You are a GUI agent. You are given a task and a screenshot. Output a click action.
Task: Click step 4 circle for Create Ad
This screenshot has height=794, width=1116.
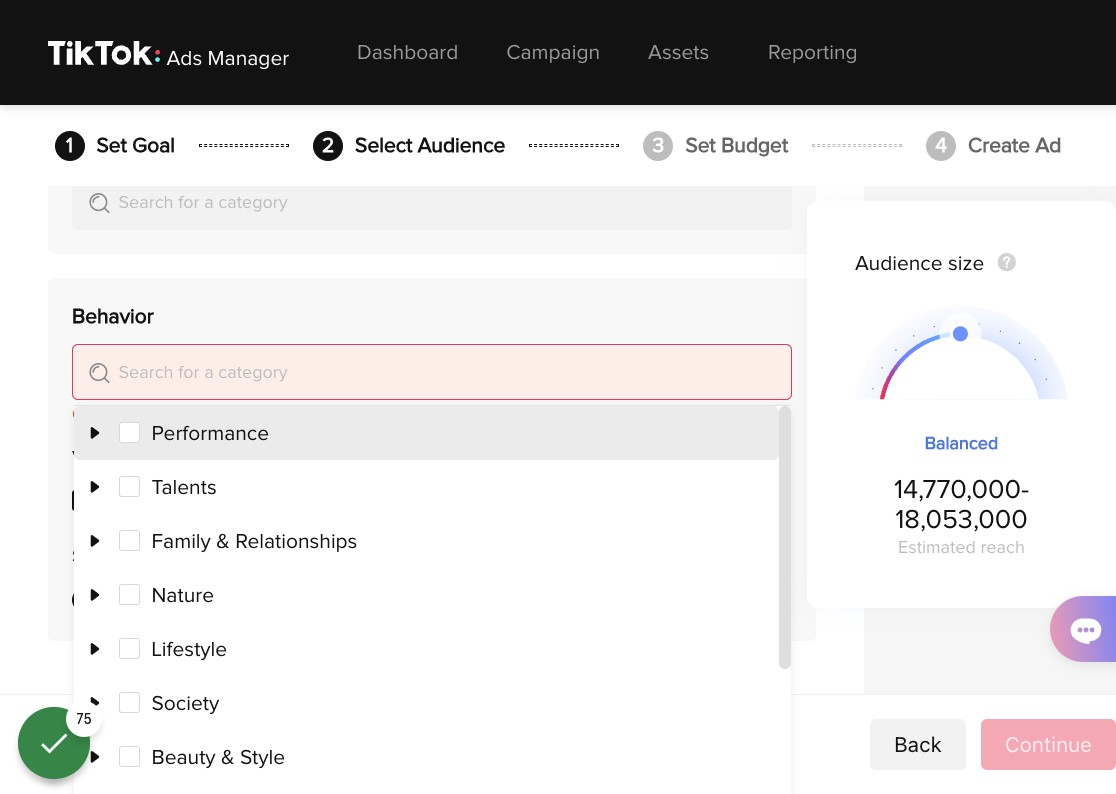940,146
